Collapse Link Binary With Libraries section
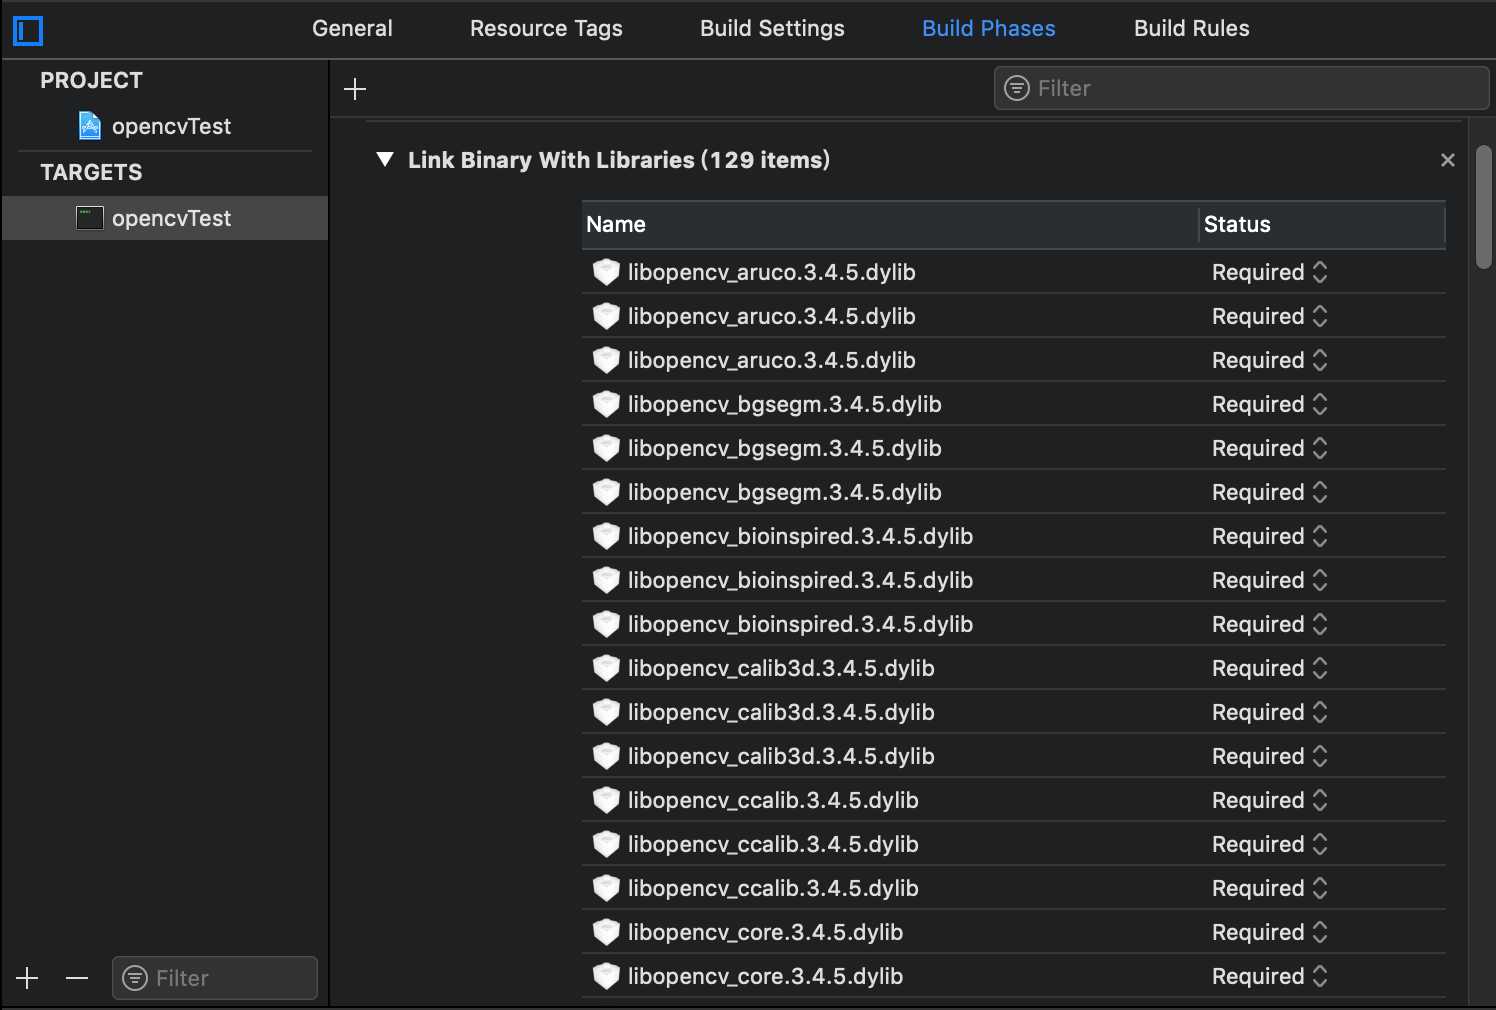Screen dimensions: 1496x1010 pos(385,160)
